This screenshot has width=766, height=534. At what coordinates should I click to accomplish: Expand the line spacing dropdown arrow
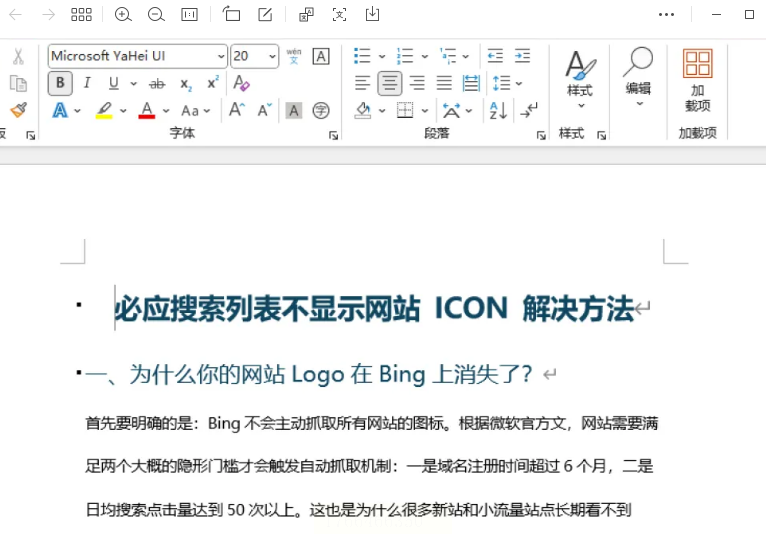pos(519,84)
